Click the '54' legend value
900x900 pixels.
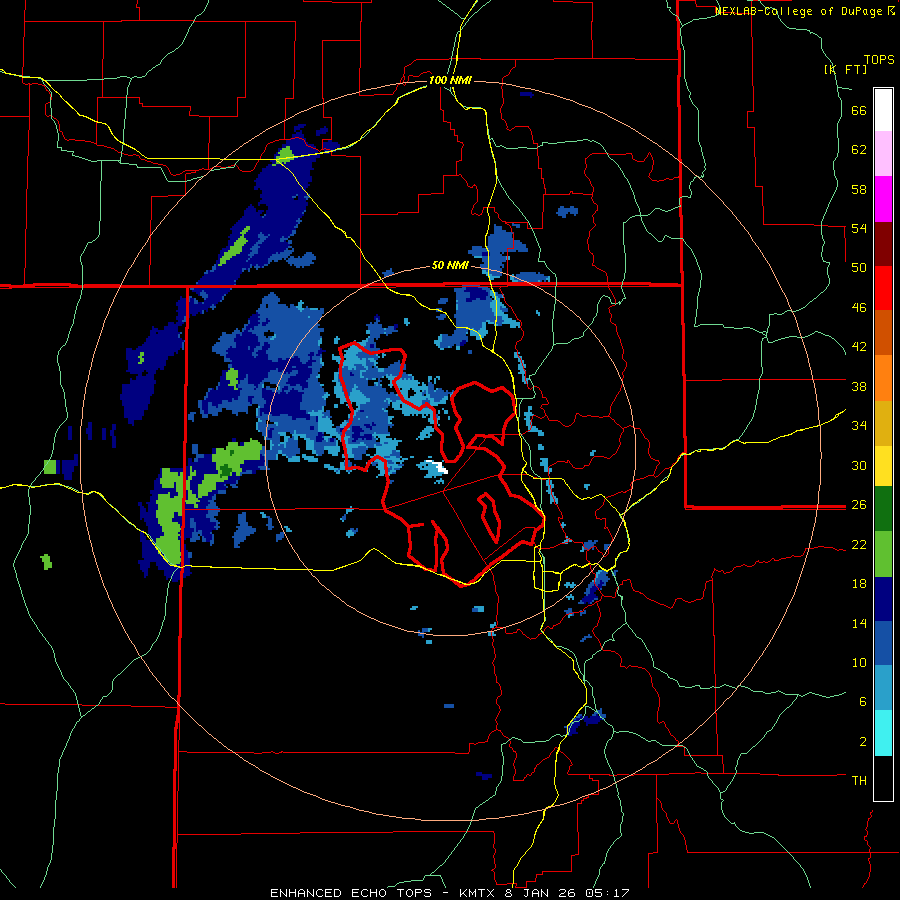(x=859, y=228)
